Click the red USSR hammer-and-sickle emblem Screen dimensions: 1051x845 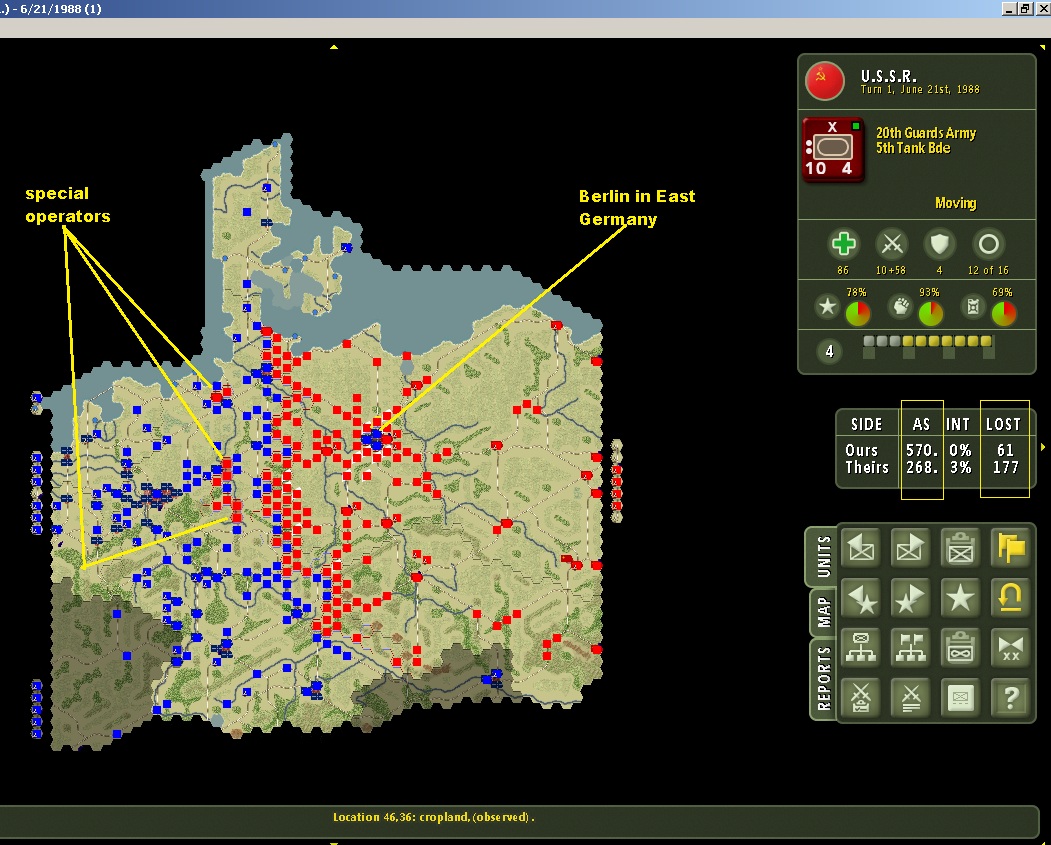824,81
